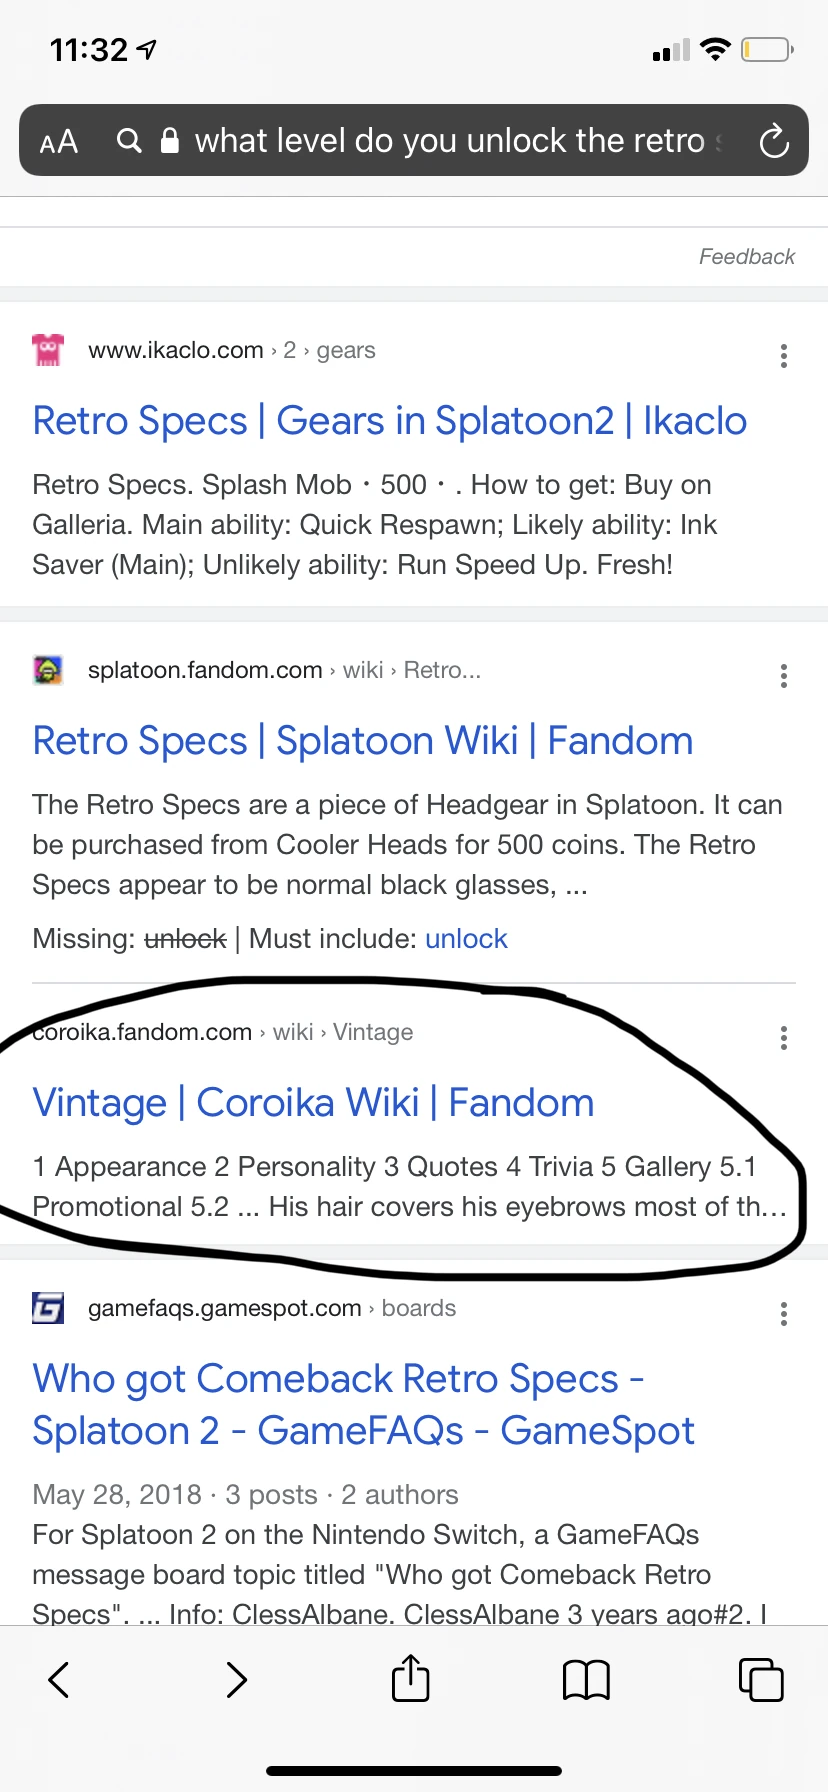Open the Share sheet in Safari

coord(410,1679)
